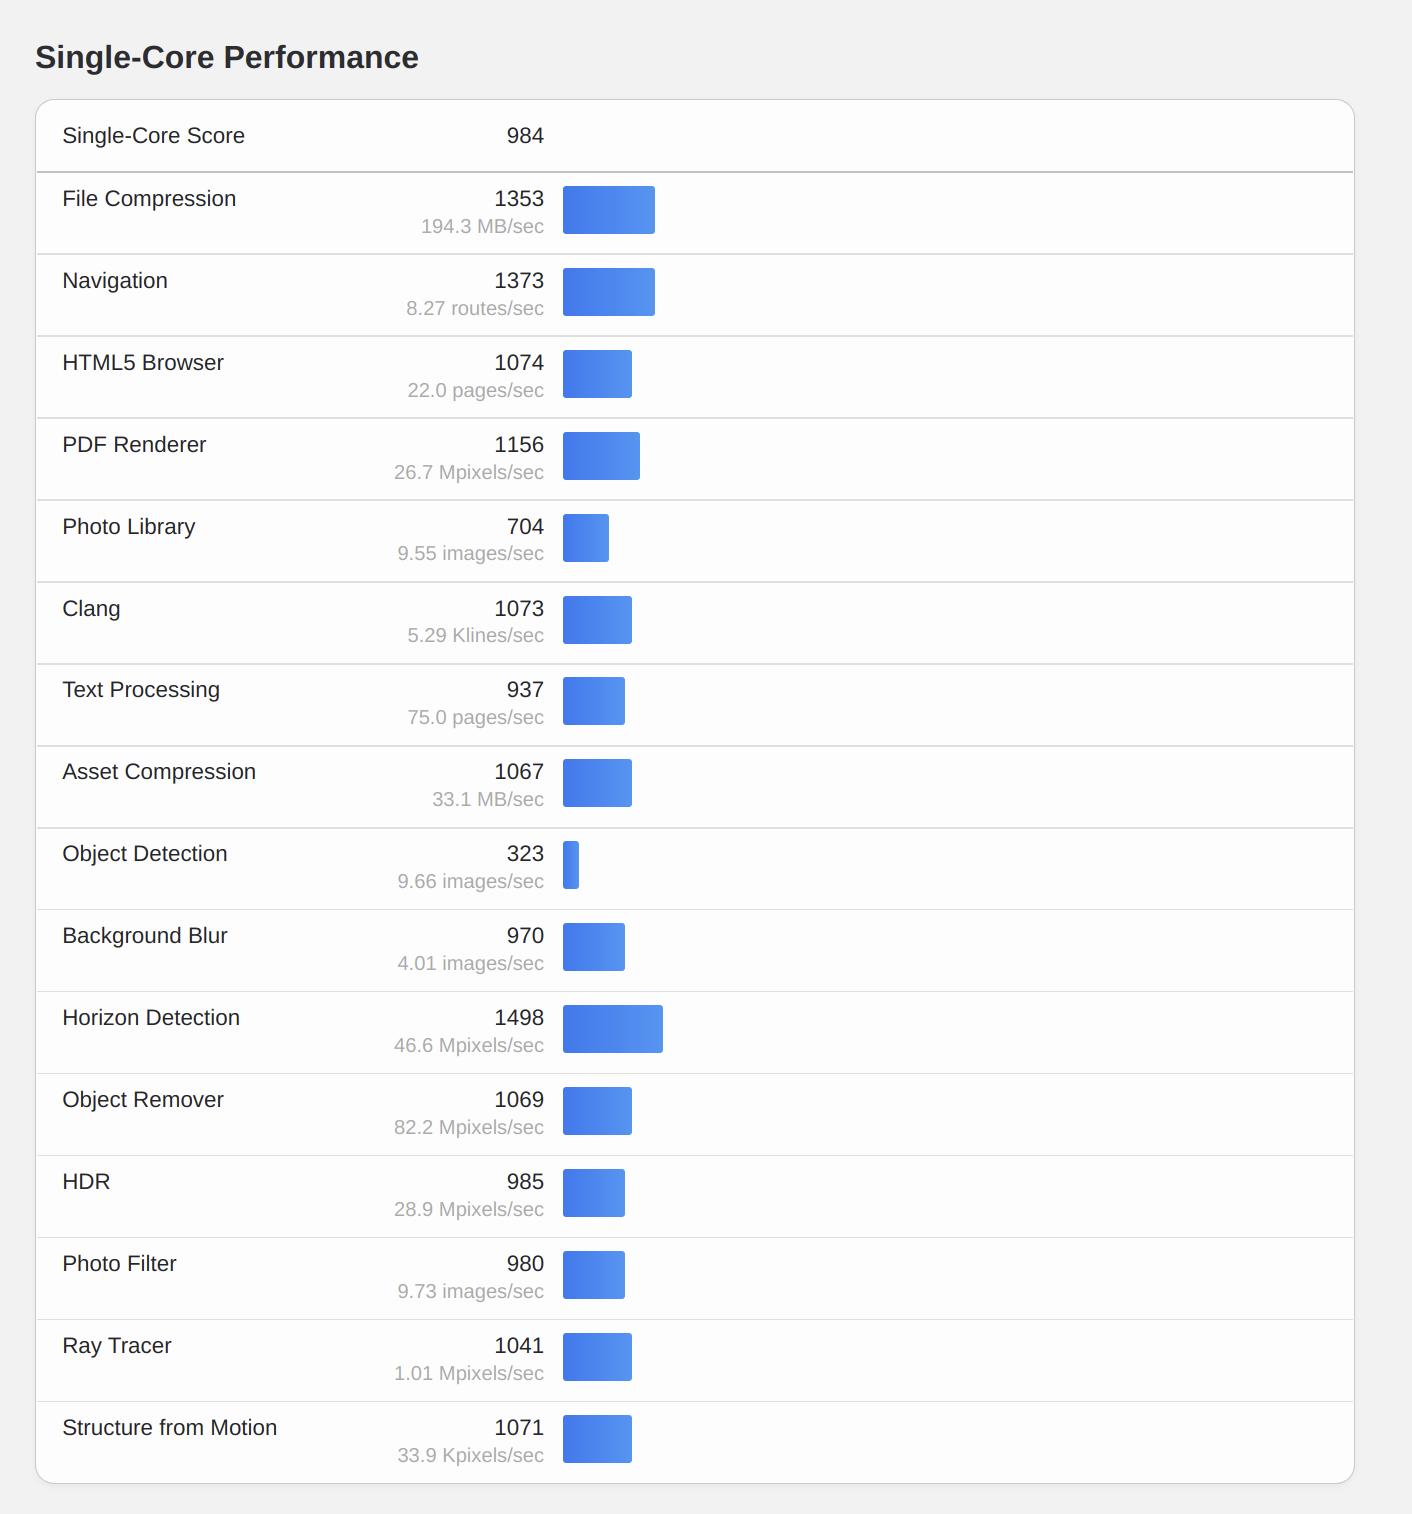Select the HTML5 Browser row label
This screenshot has width=1412, height=1514.
pos(143,363)
